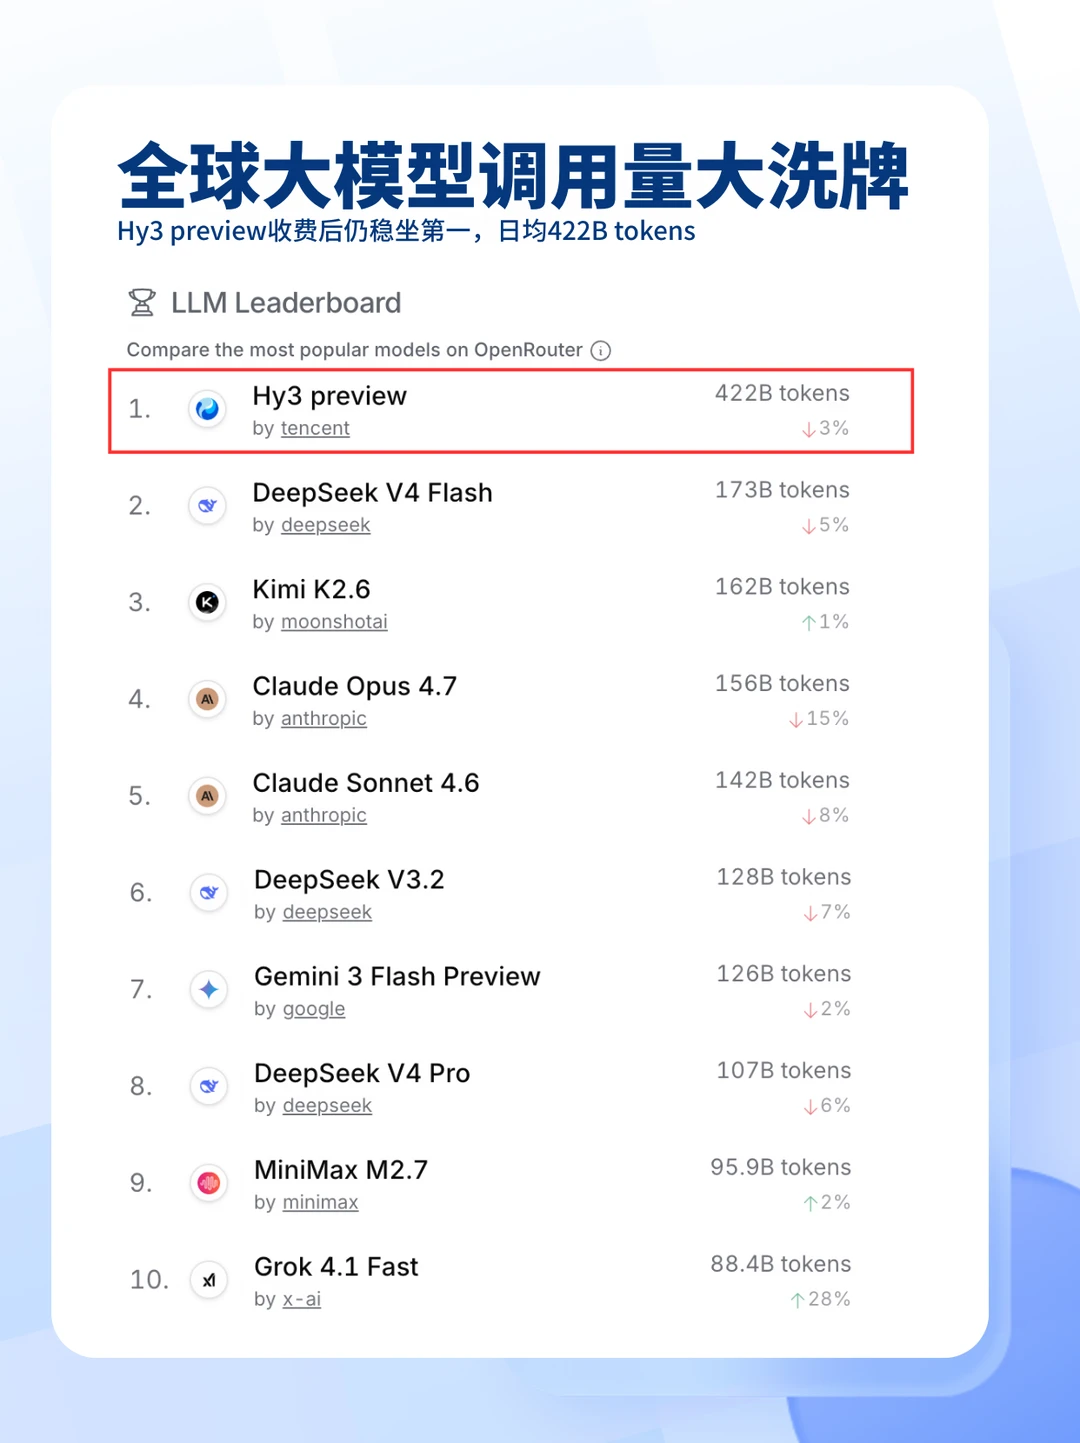Click the 95.9B tokens value
The image size is (1080, 1443).
point(781,1168)
